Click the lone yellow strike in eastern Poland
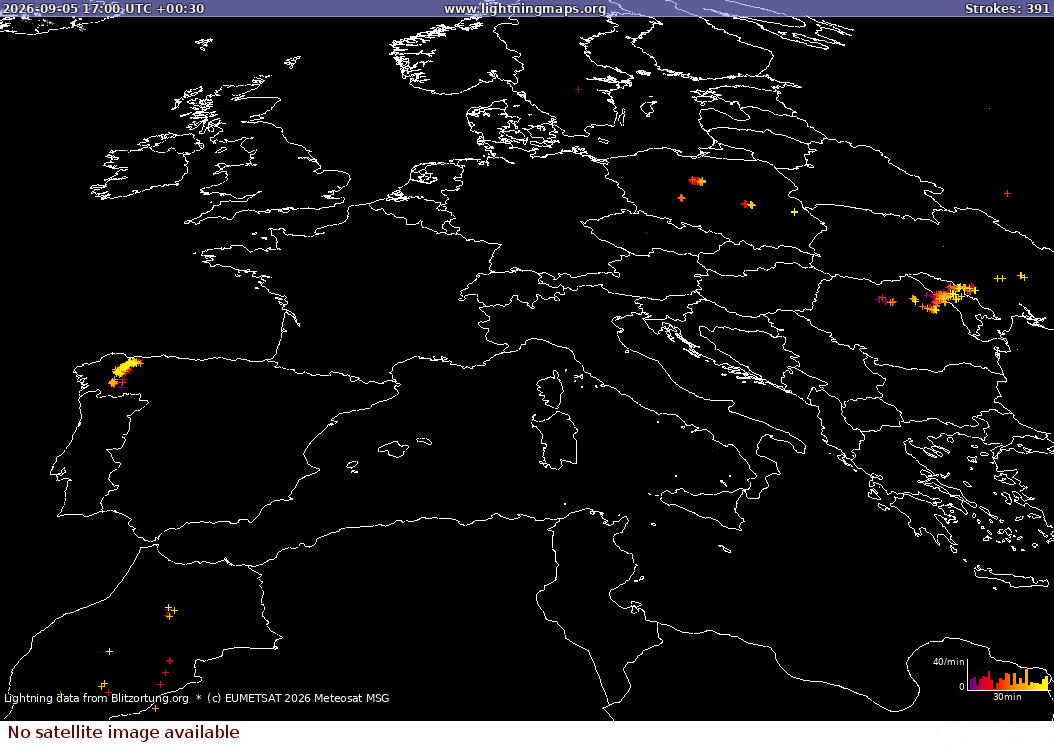1054x745 pixels. 794,212
